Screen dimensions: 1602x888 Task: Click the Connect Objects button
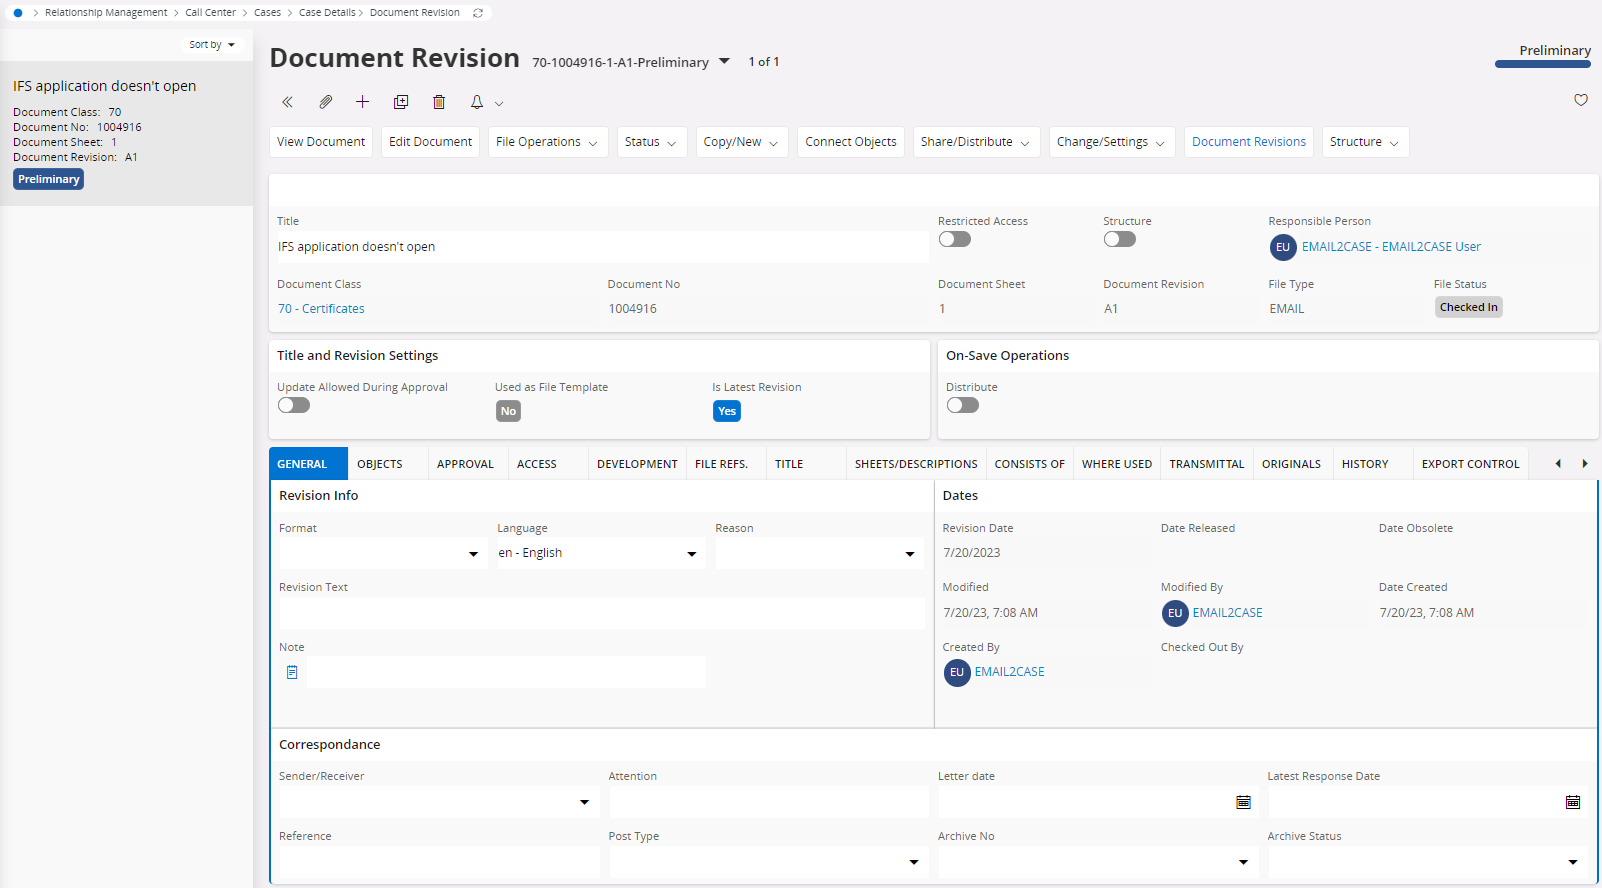(x=851, y=142)
